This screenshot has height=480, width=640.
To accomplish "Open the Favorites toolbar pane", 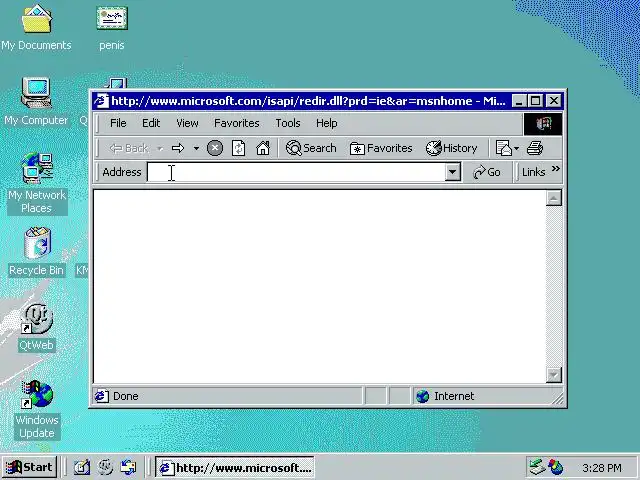I will click(x=381, y=148).
